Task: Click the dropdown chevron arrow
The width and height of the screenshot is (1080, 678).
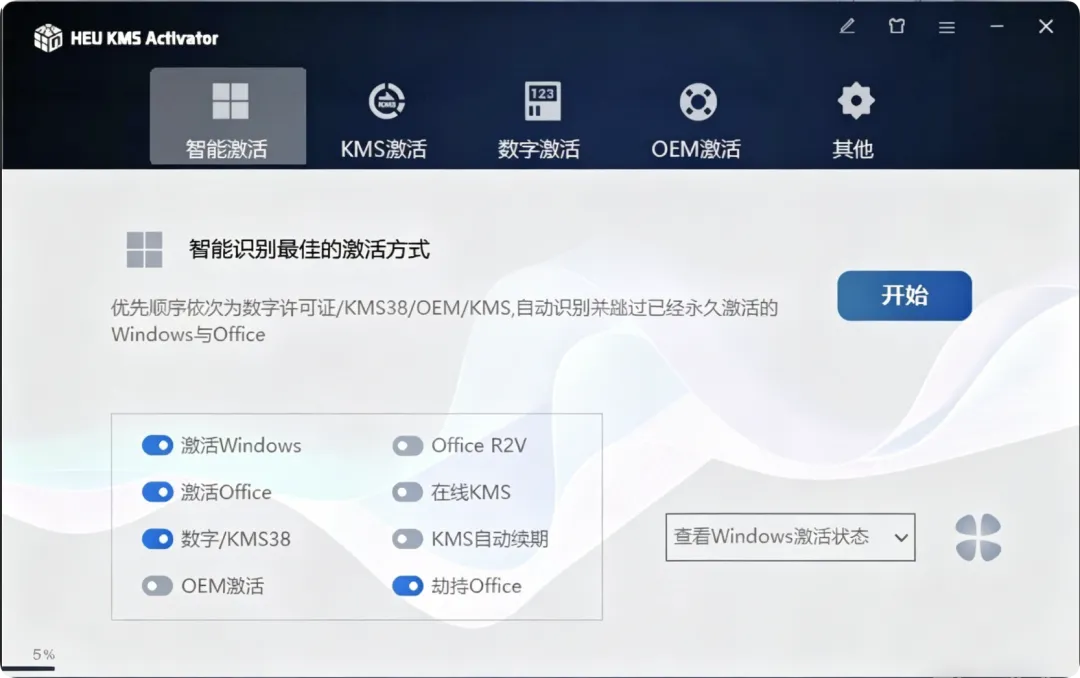Action: (901, 537)
